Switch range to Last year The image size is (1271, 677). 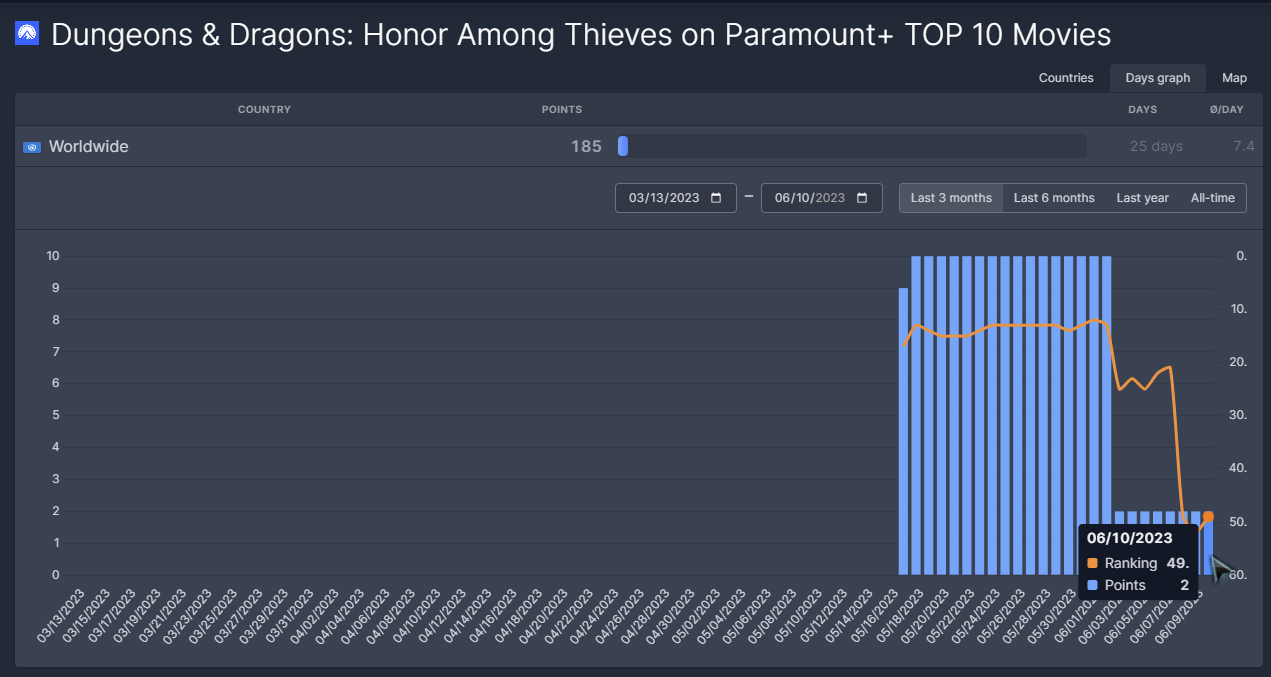click(x=1142, y=198)
